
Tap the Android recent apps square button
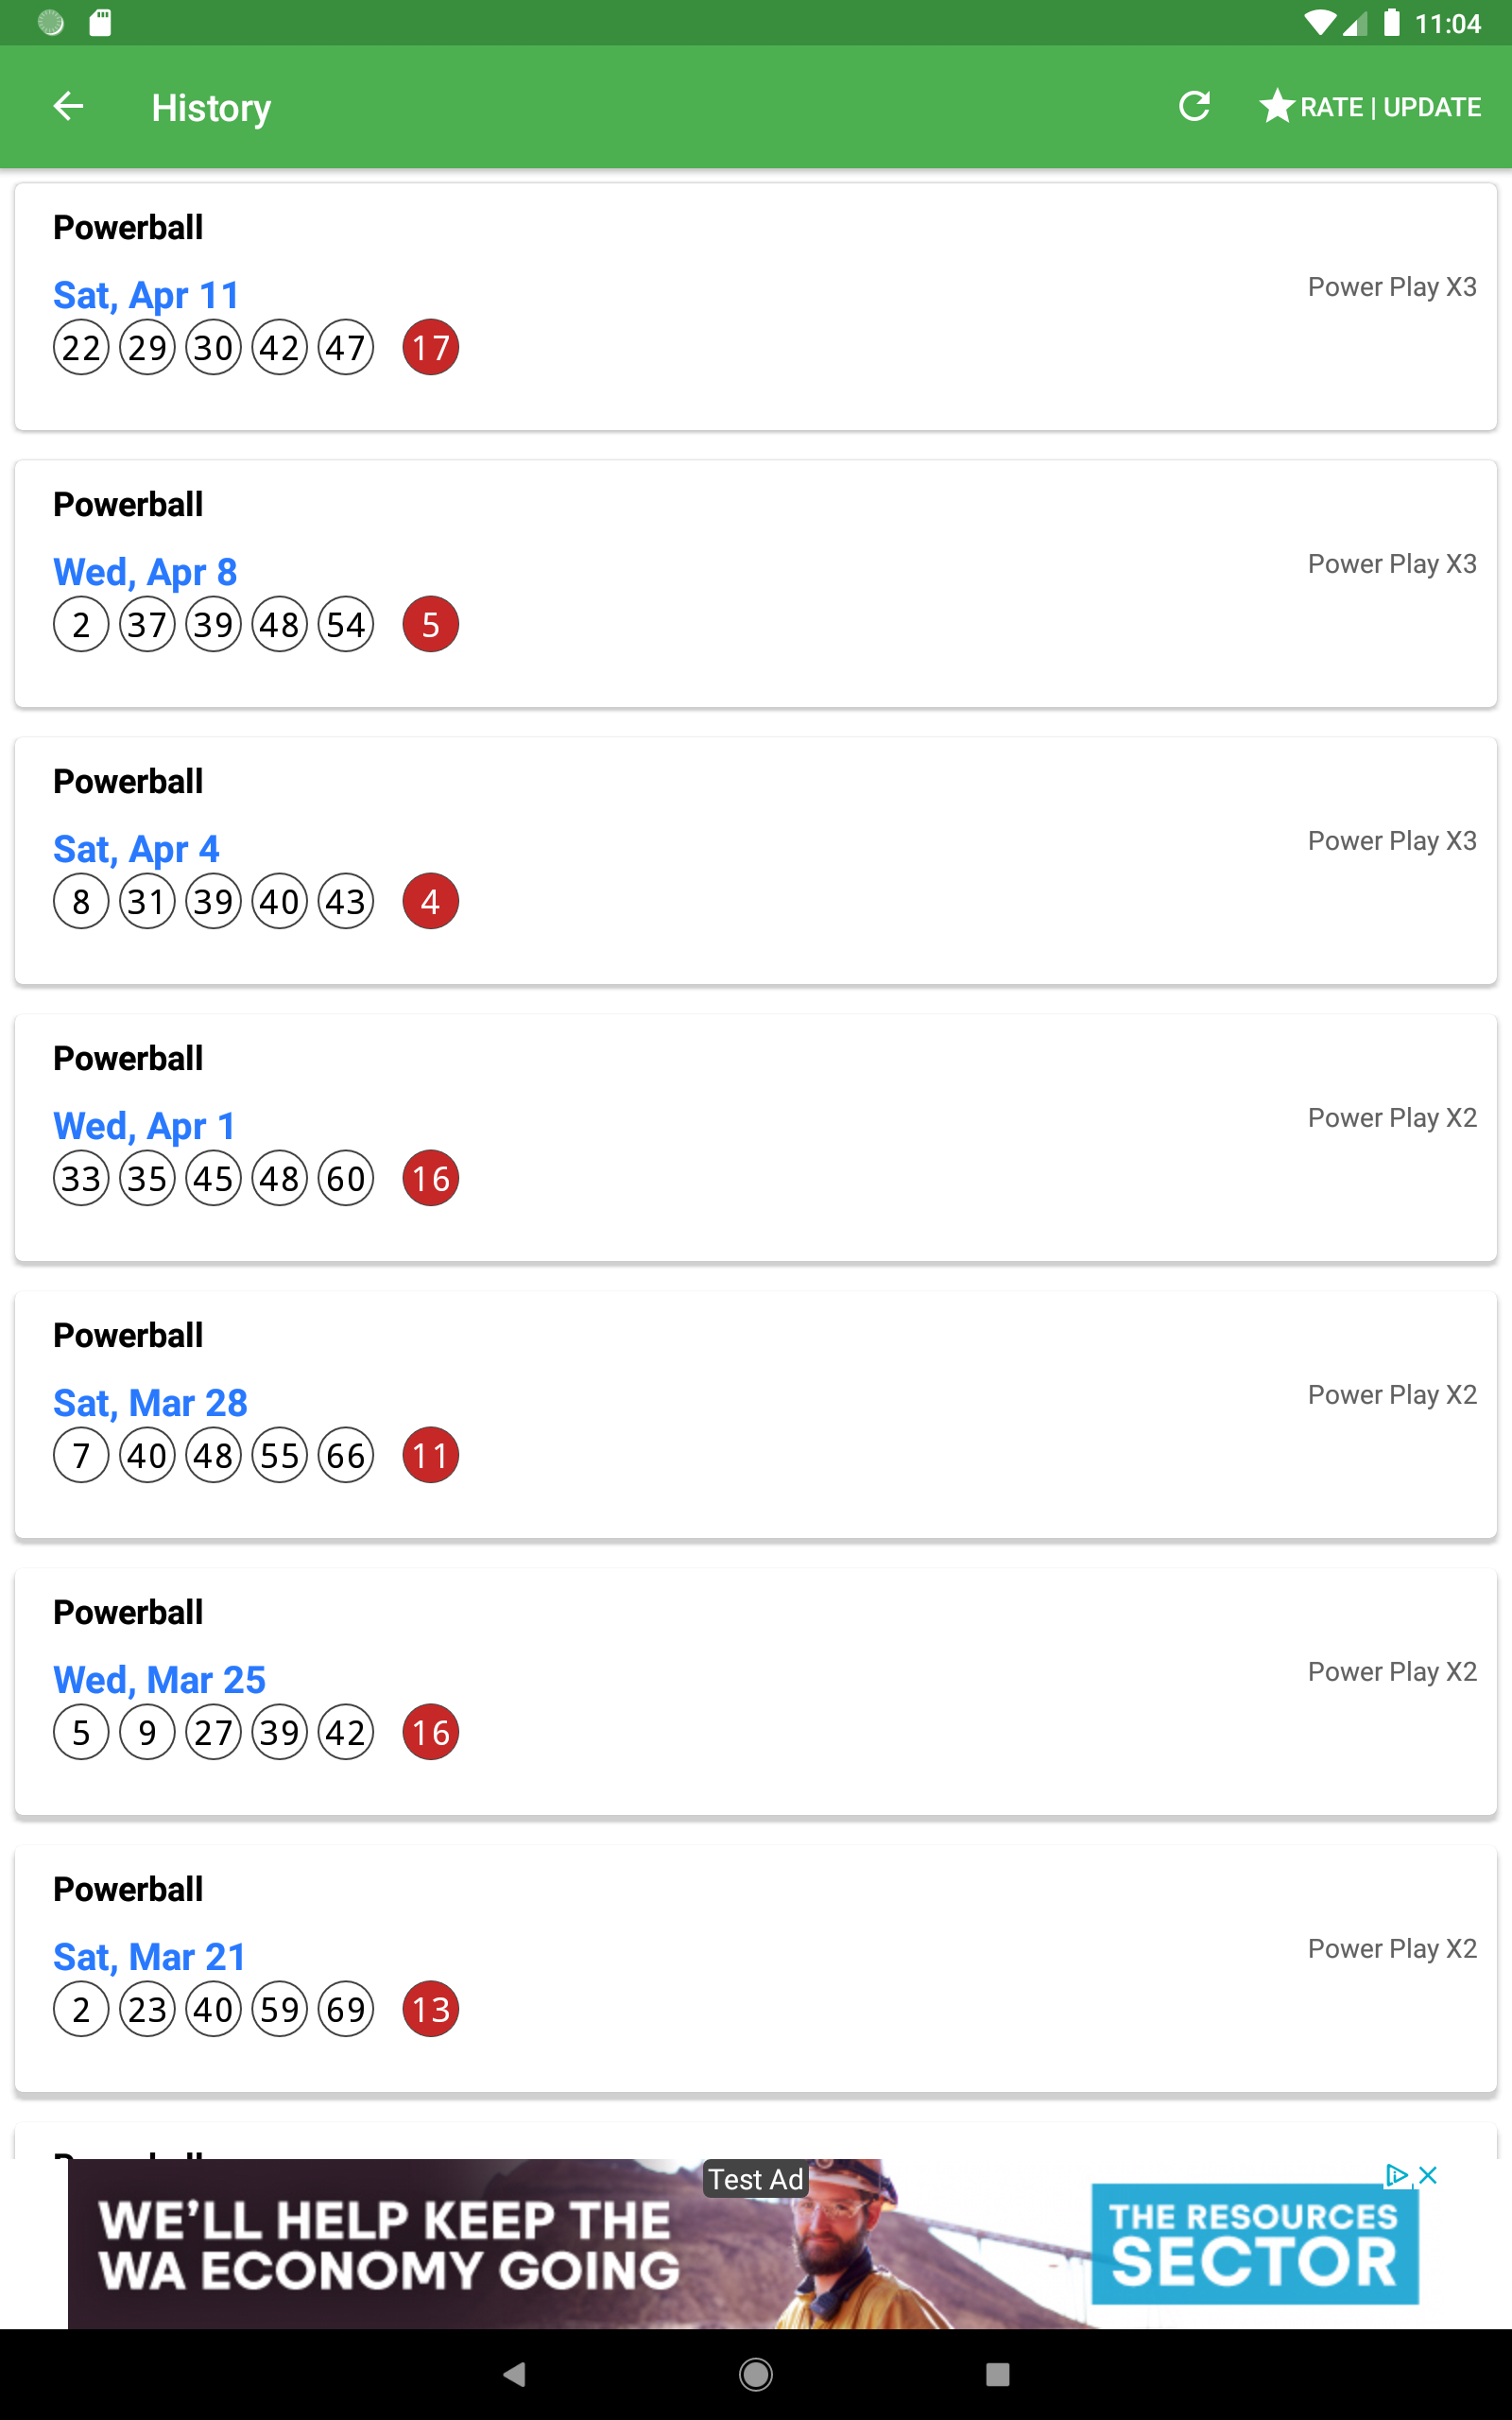997,2374
